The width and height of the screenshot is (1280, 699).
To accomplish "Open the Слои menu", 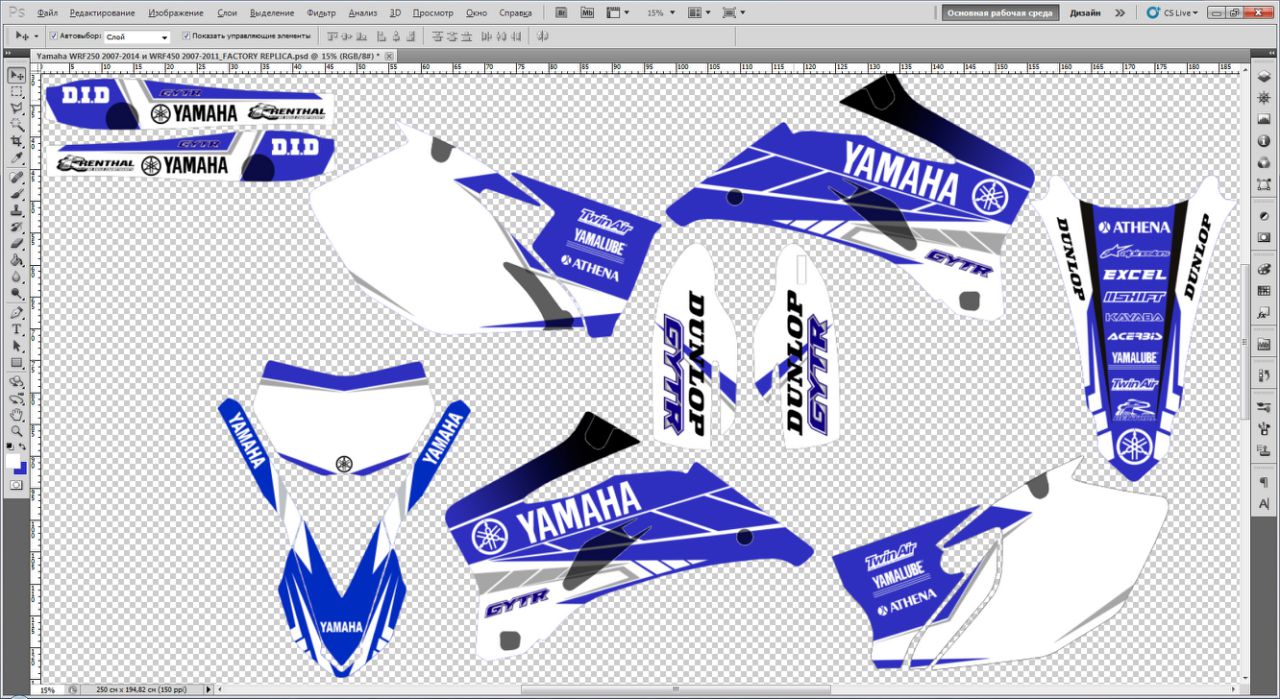I will pyautogui.click(x=227, y=13).
